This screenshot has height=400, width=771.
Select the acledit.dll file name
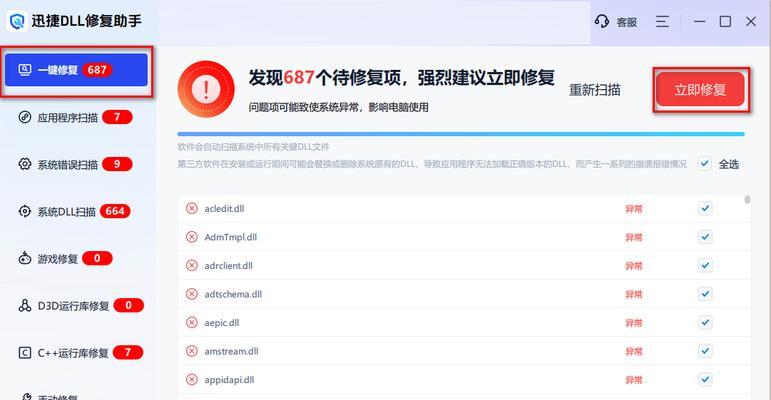click(x=224, y=209)
